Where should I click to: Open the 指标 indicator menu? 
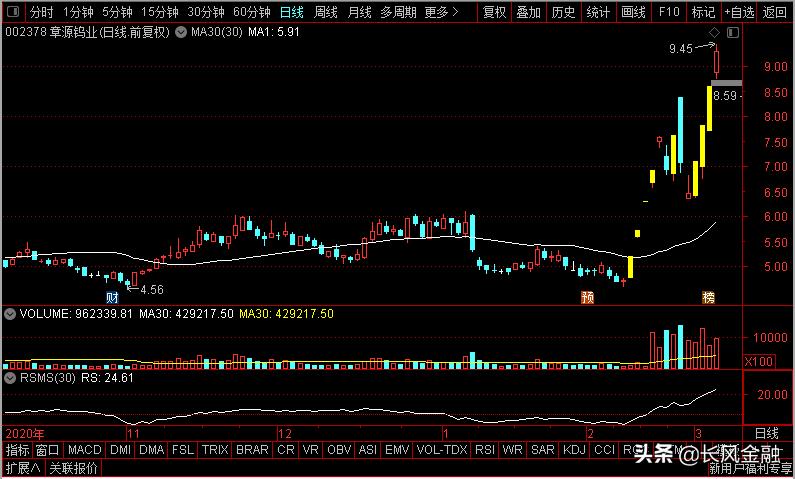[18, 449]
